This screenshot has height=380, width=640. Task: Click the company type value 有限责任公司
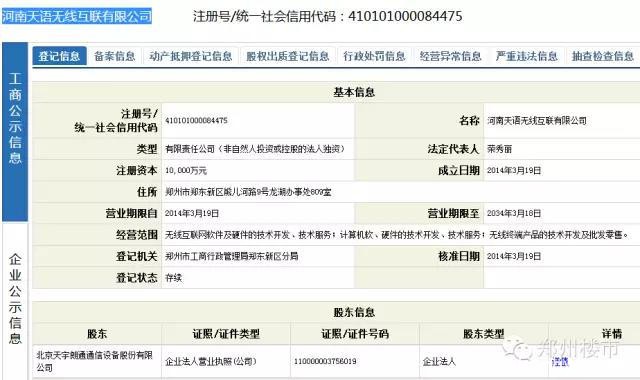click(255, 149)
